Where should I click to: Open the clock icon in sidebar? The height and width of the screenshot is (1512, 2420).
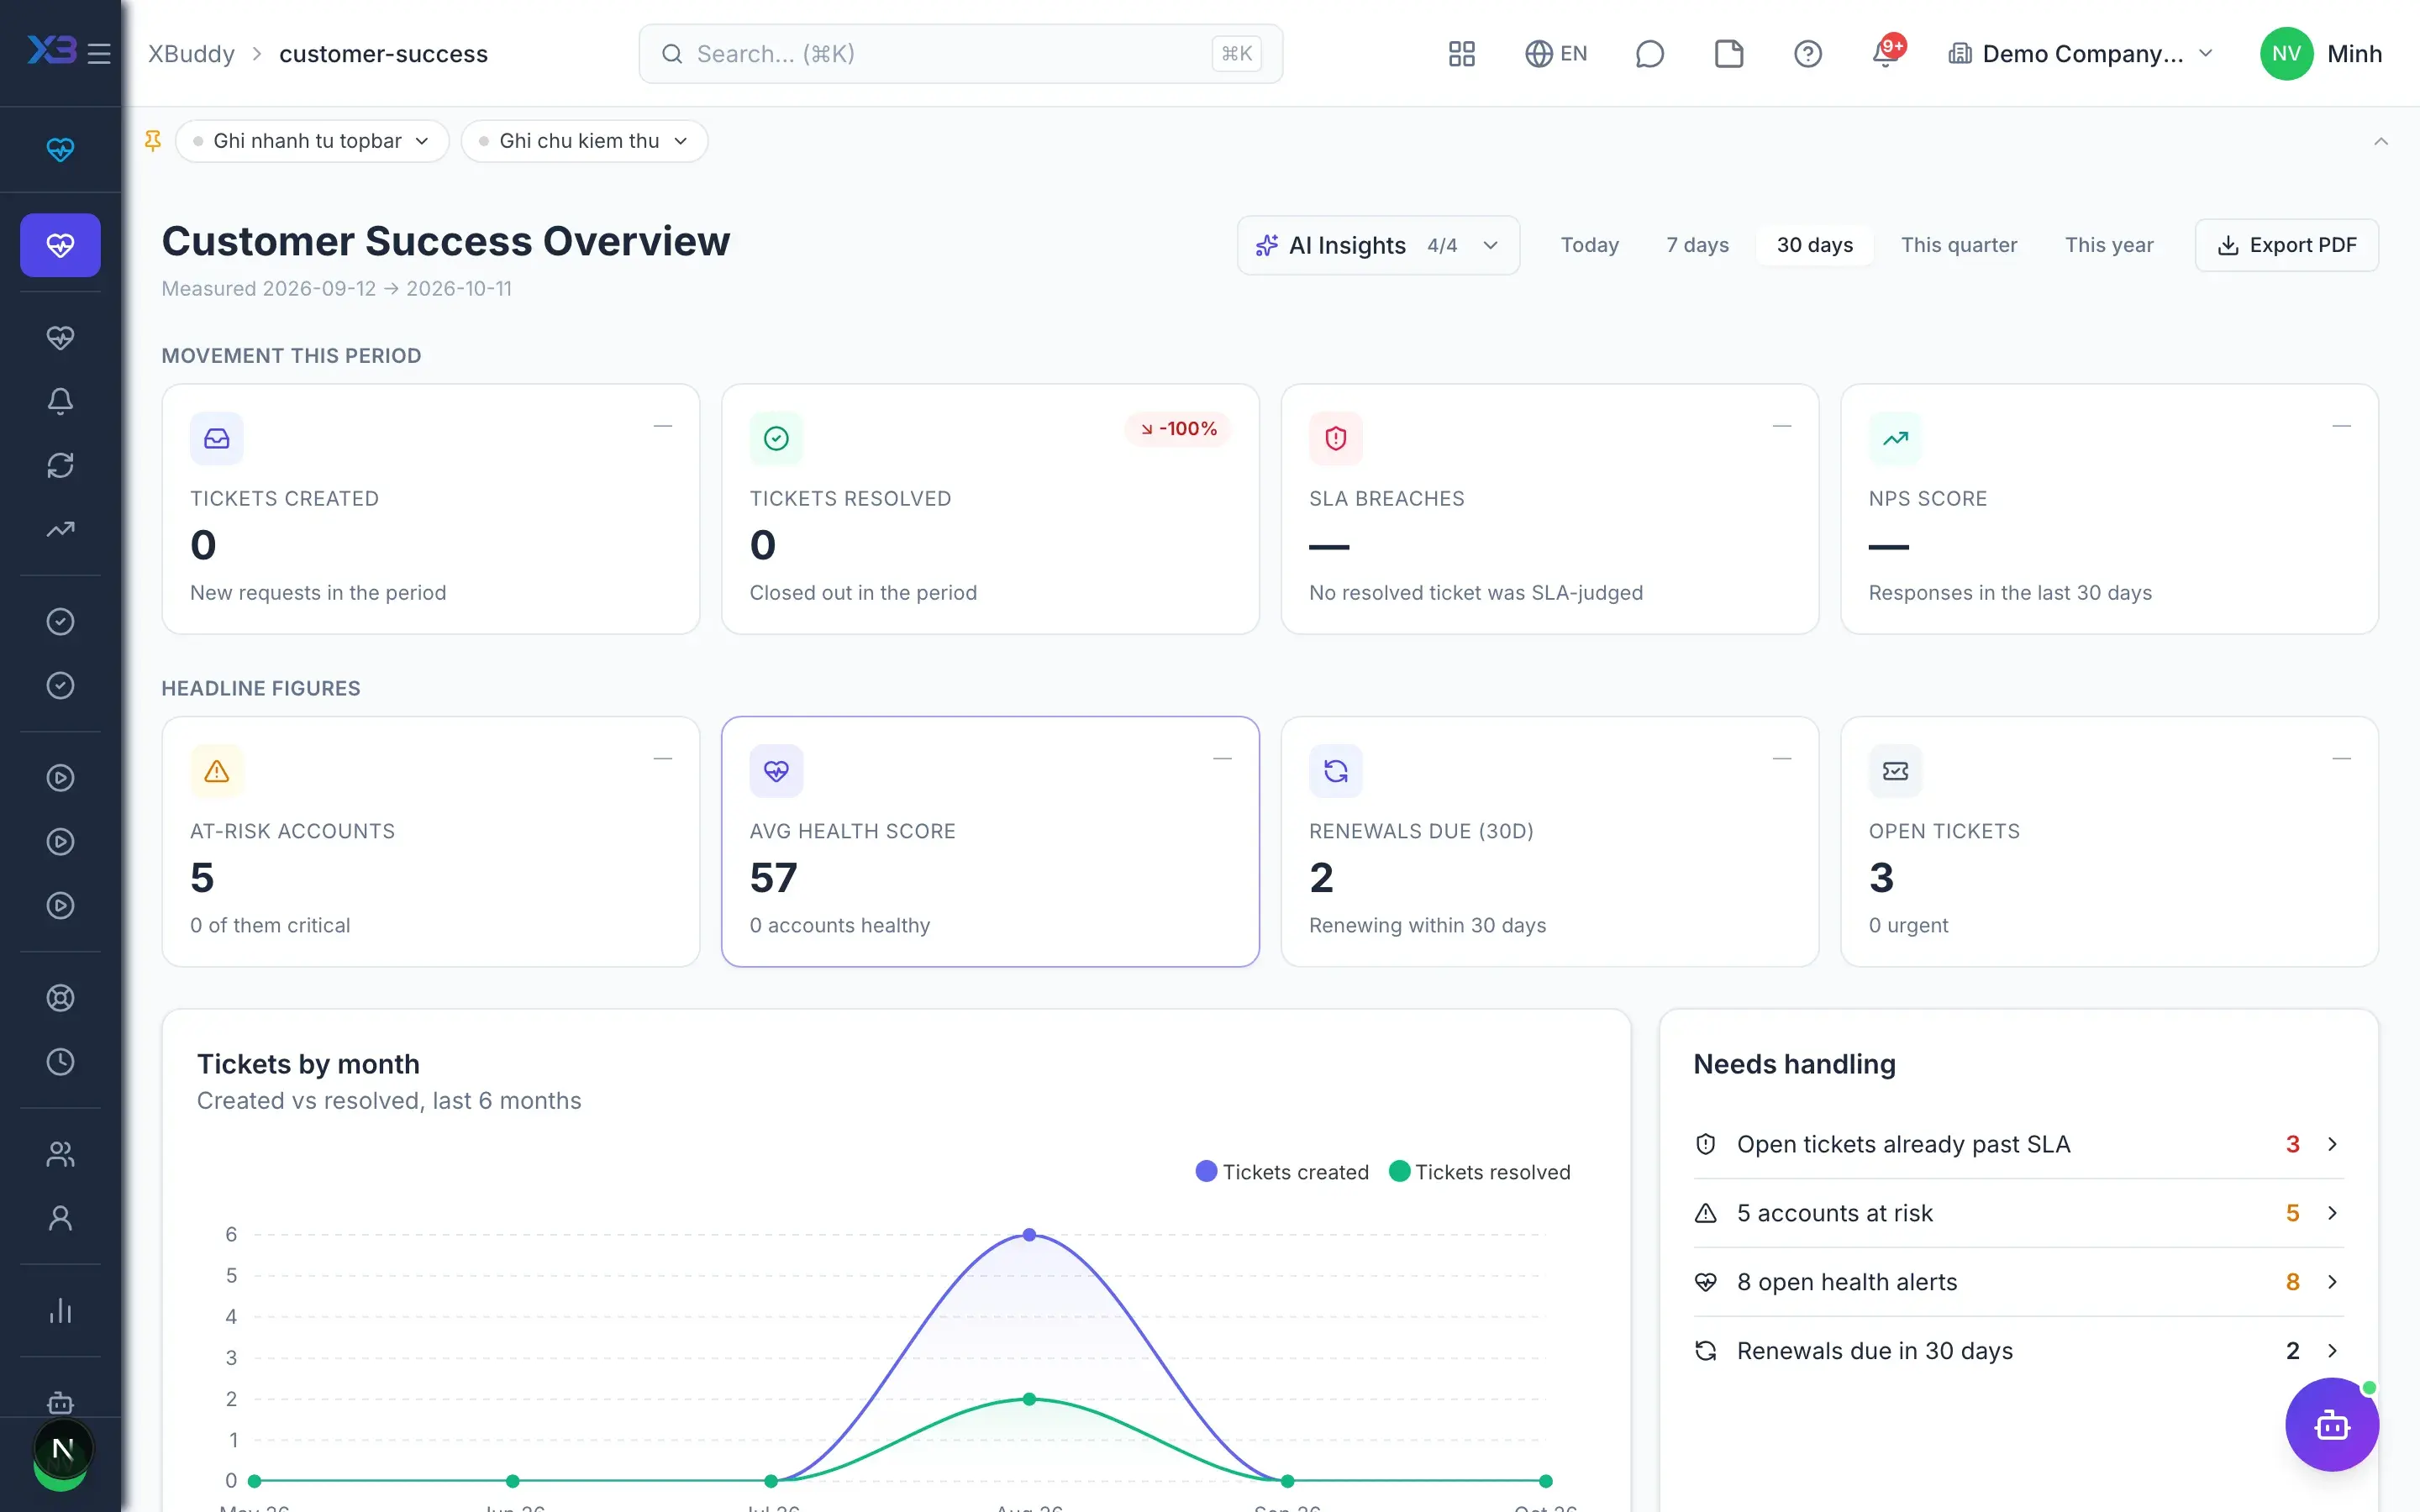click(x=60, y=1062)
